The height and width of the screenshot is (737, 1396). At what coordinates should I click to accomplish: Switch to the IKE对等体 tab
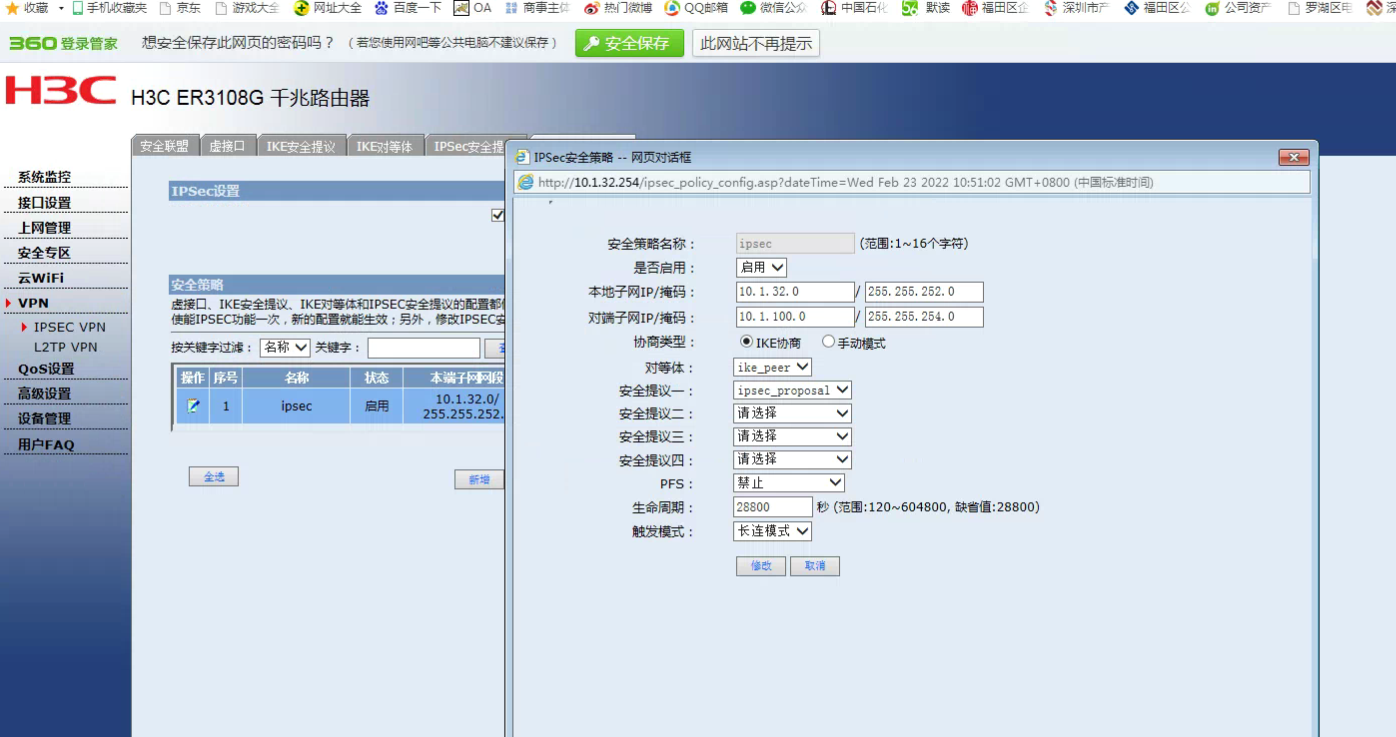pyautogui.click(x=385, y=146)
